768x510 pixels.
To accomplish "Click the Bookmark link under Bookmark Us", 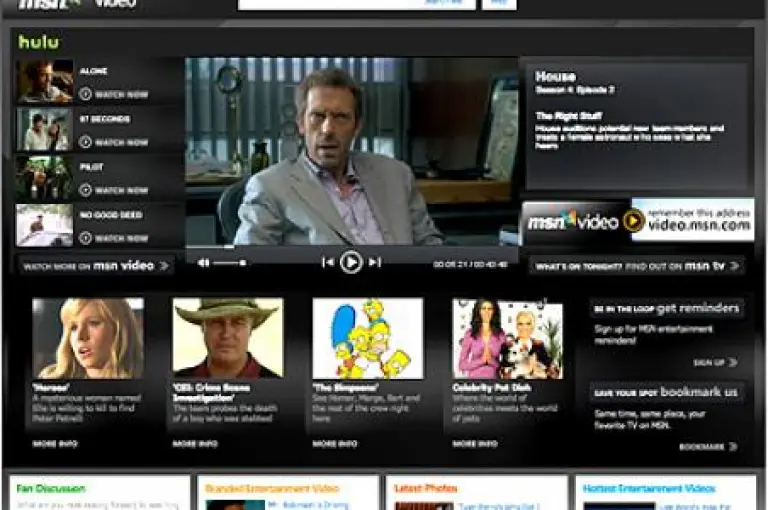I will click(x=708, y=446).
